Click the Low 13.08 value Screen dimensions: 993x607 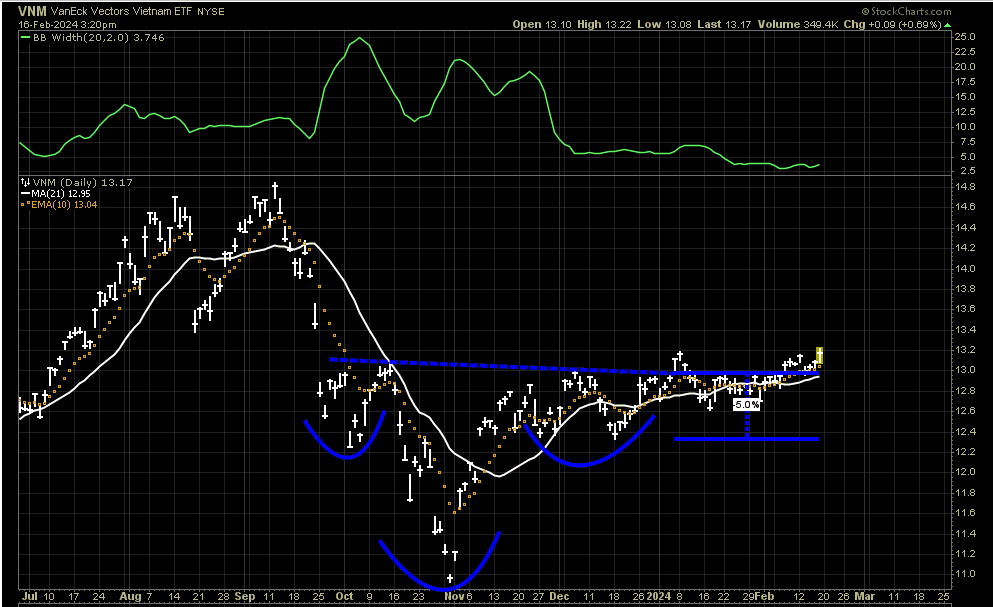pos(664,24)
